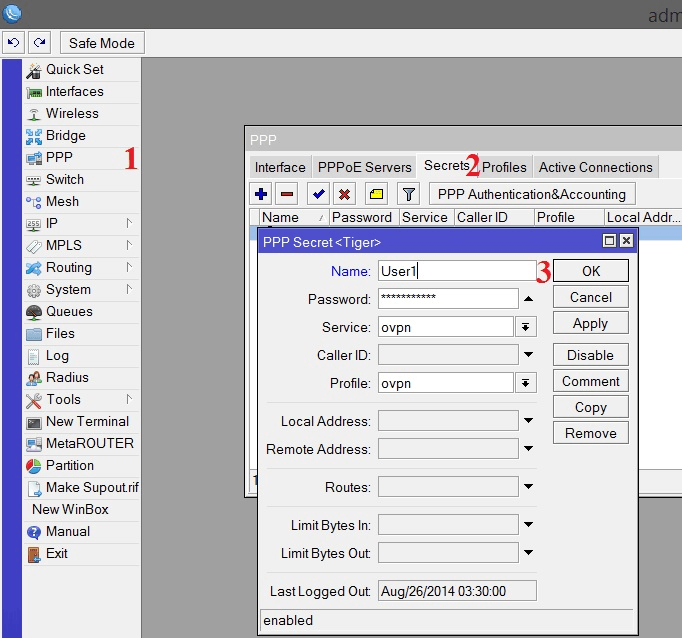Open Interfaces menu item

pos(82,92)
